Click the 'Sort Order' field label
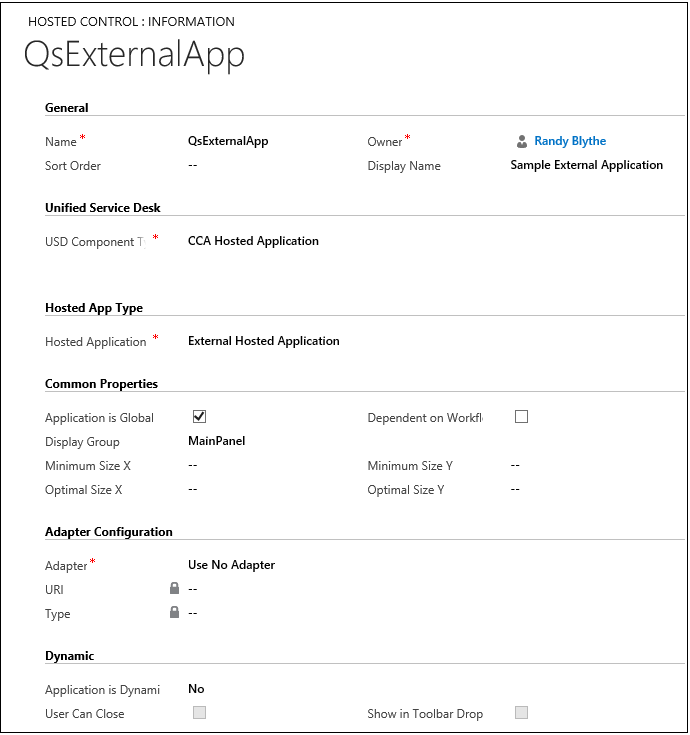This screenshot has height=735, width=690. (73, 166)
